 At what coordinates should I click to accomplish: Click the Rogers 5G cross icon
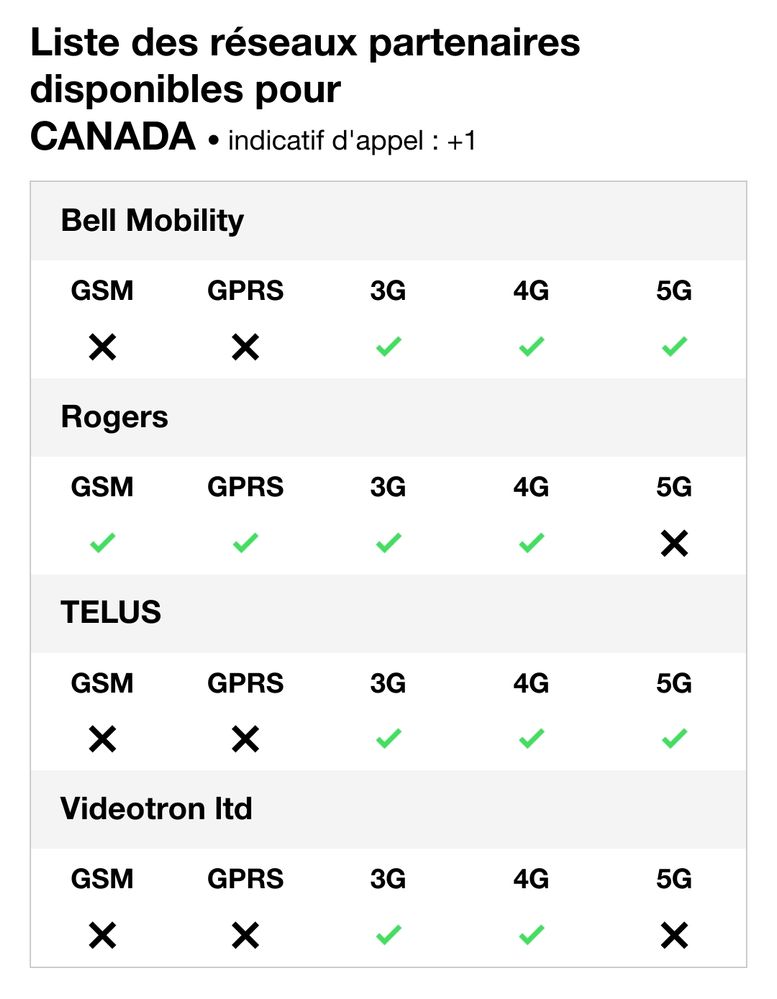(674, 544)
